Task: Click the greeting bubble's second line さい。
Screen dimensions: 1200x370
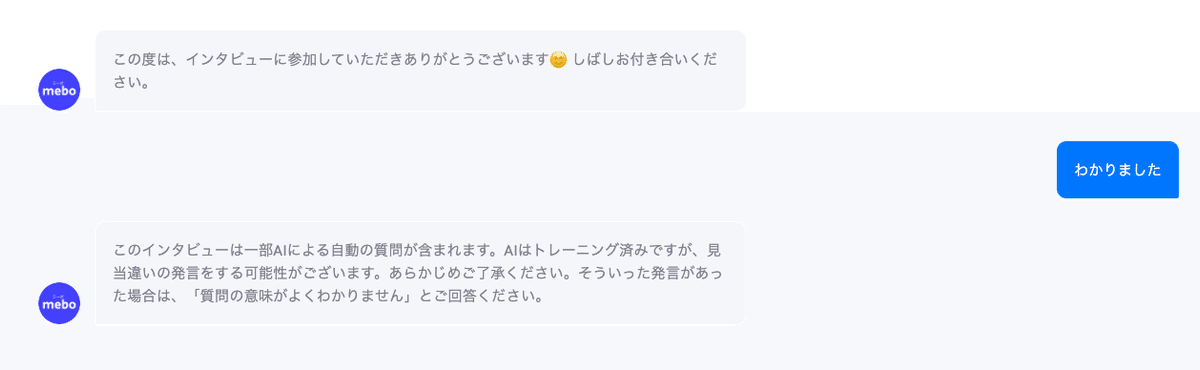Action: pyautogui.click(x=132, y=83)
